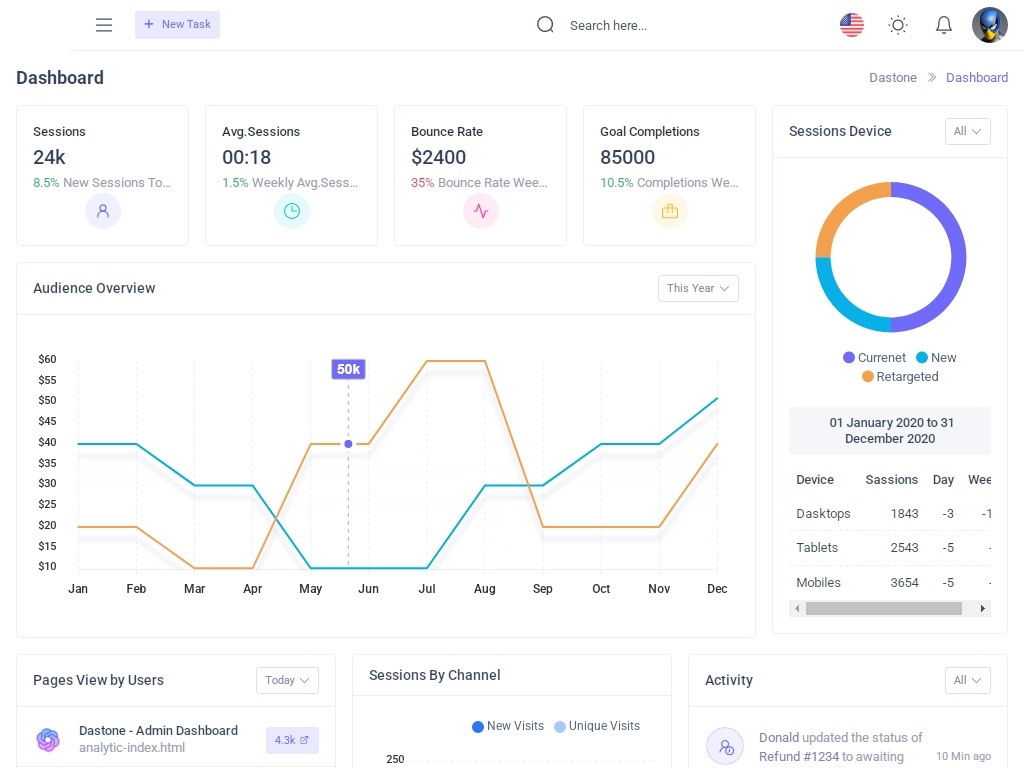Click the device table scroll right arrow
1024x768 pixels.
(x=983, y=609)
